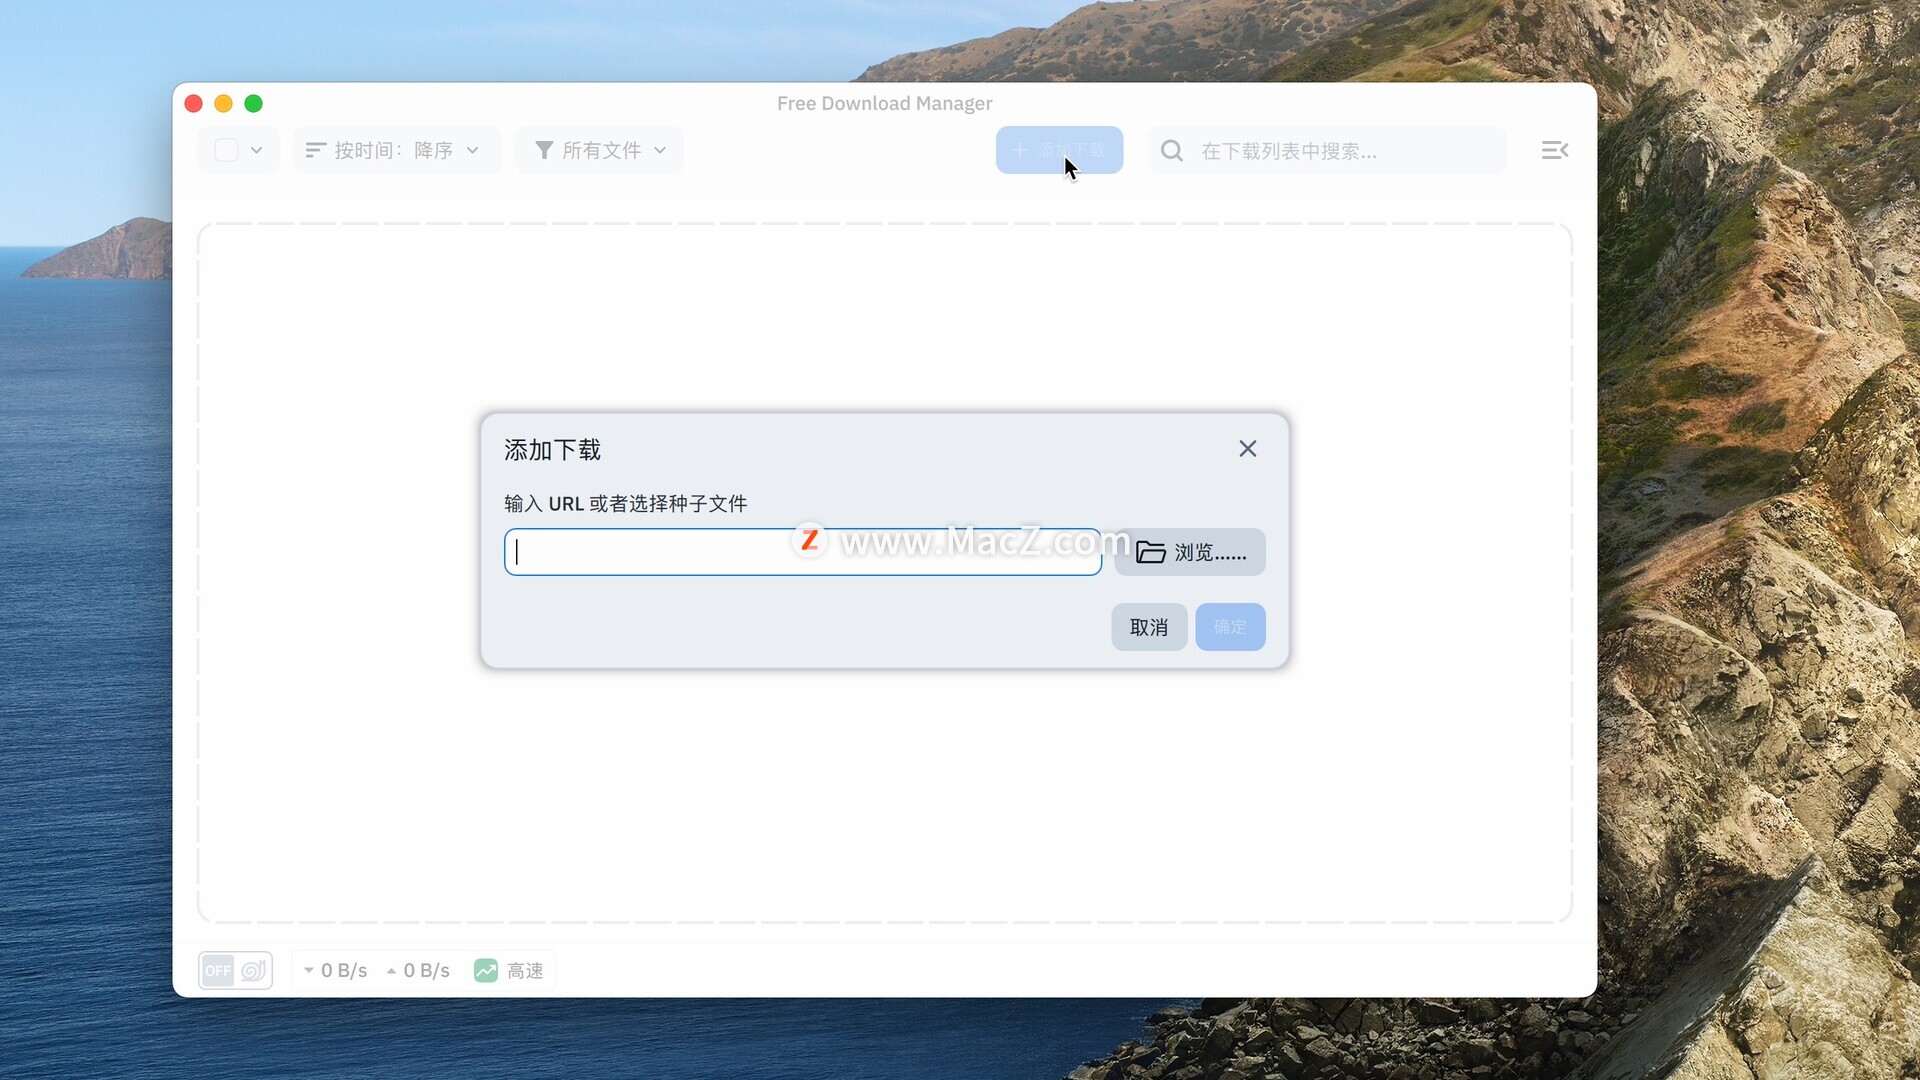Click the upload speed up-arrow indicator
The height and width of the screenshot is (1080, 1920).
pyautogui.click(x=391, y=970)
